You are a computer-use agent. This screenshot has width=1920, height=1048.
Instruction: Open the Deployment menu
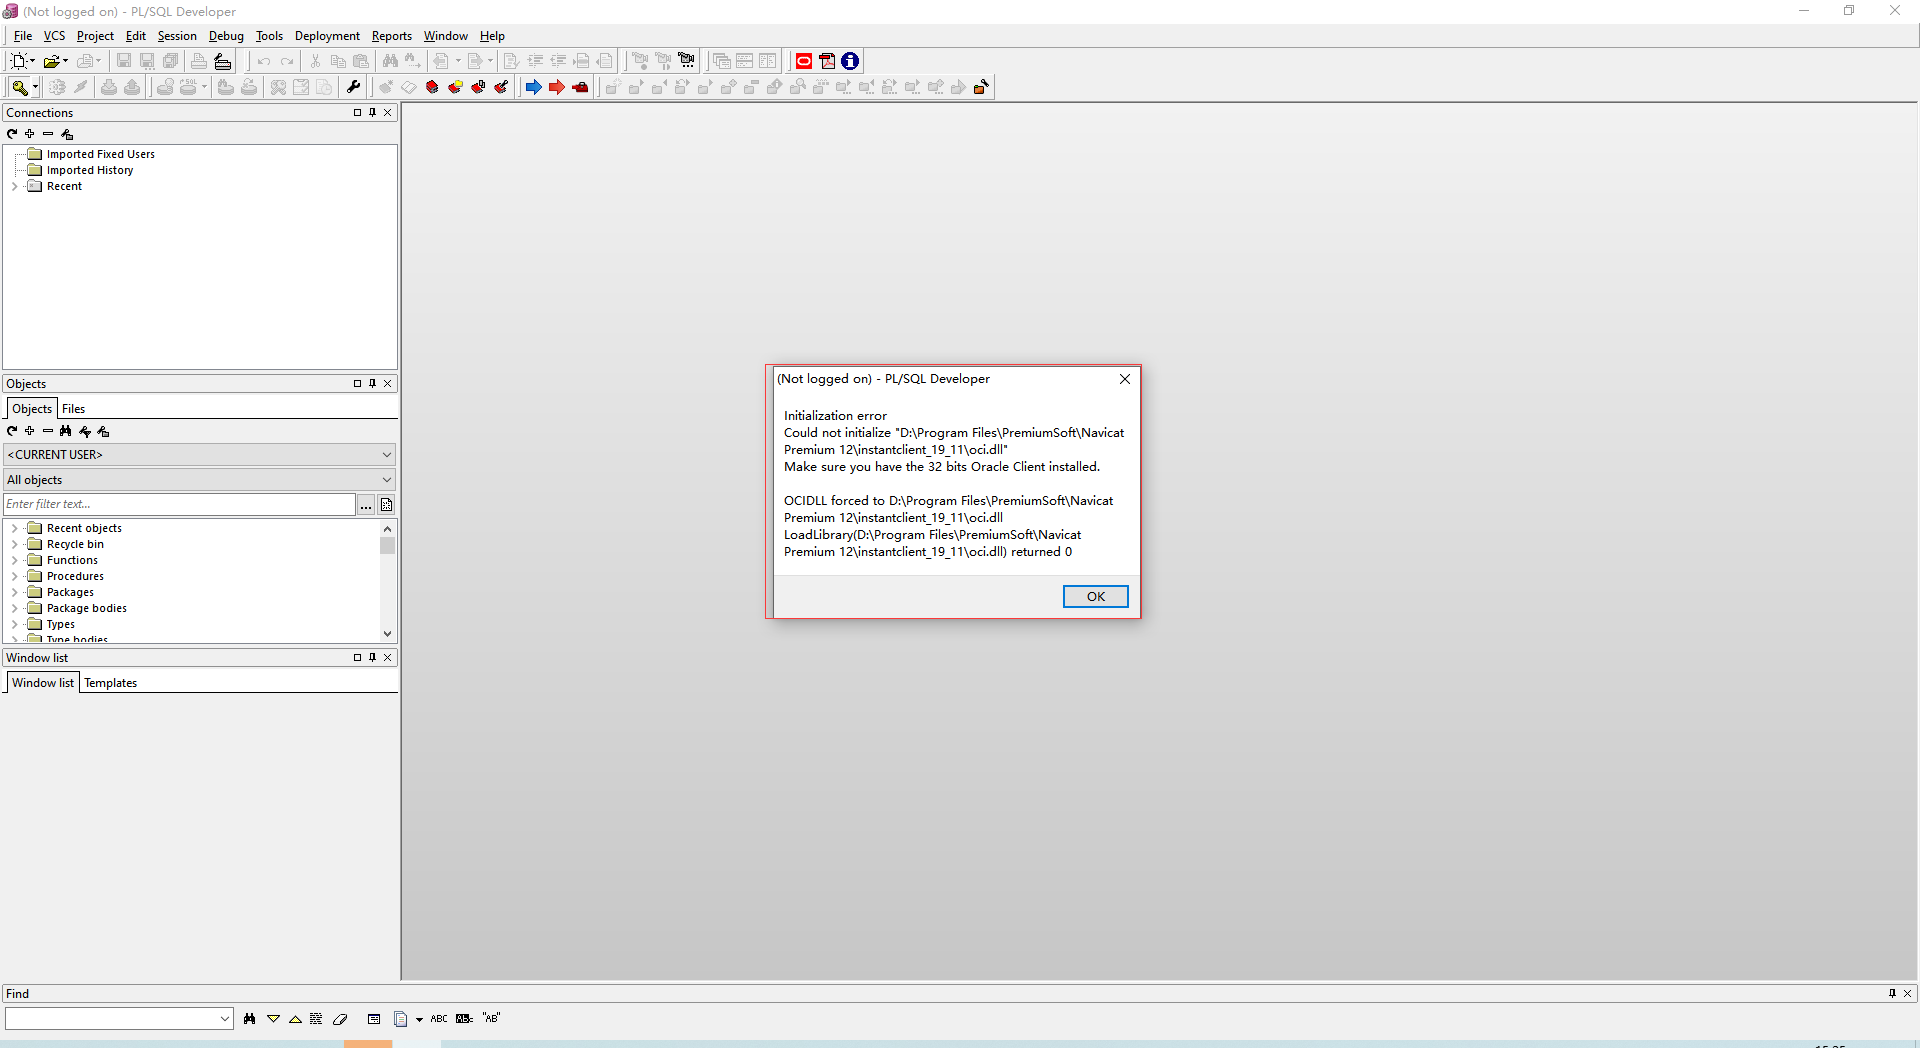(327, 36)
